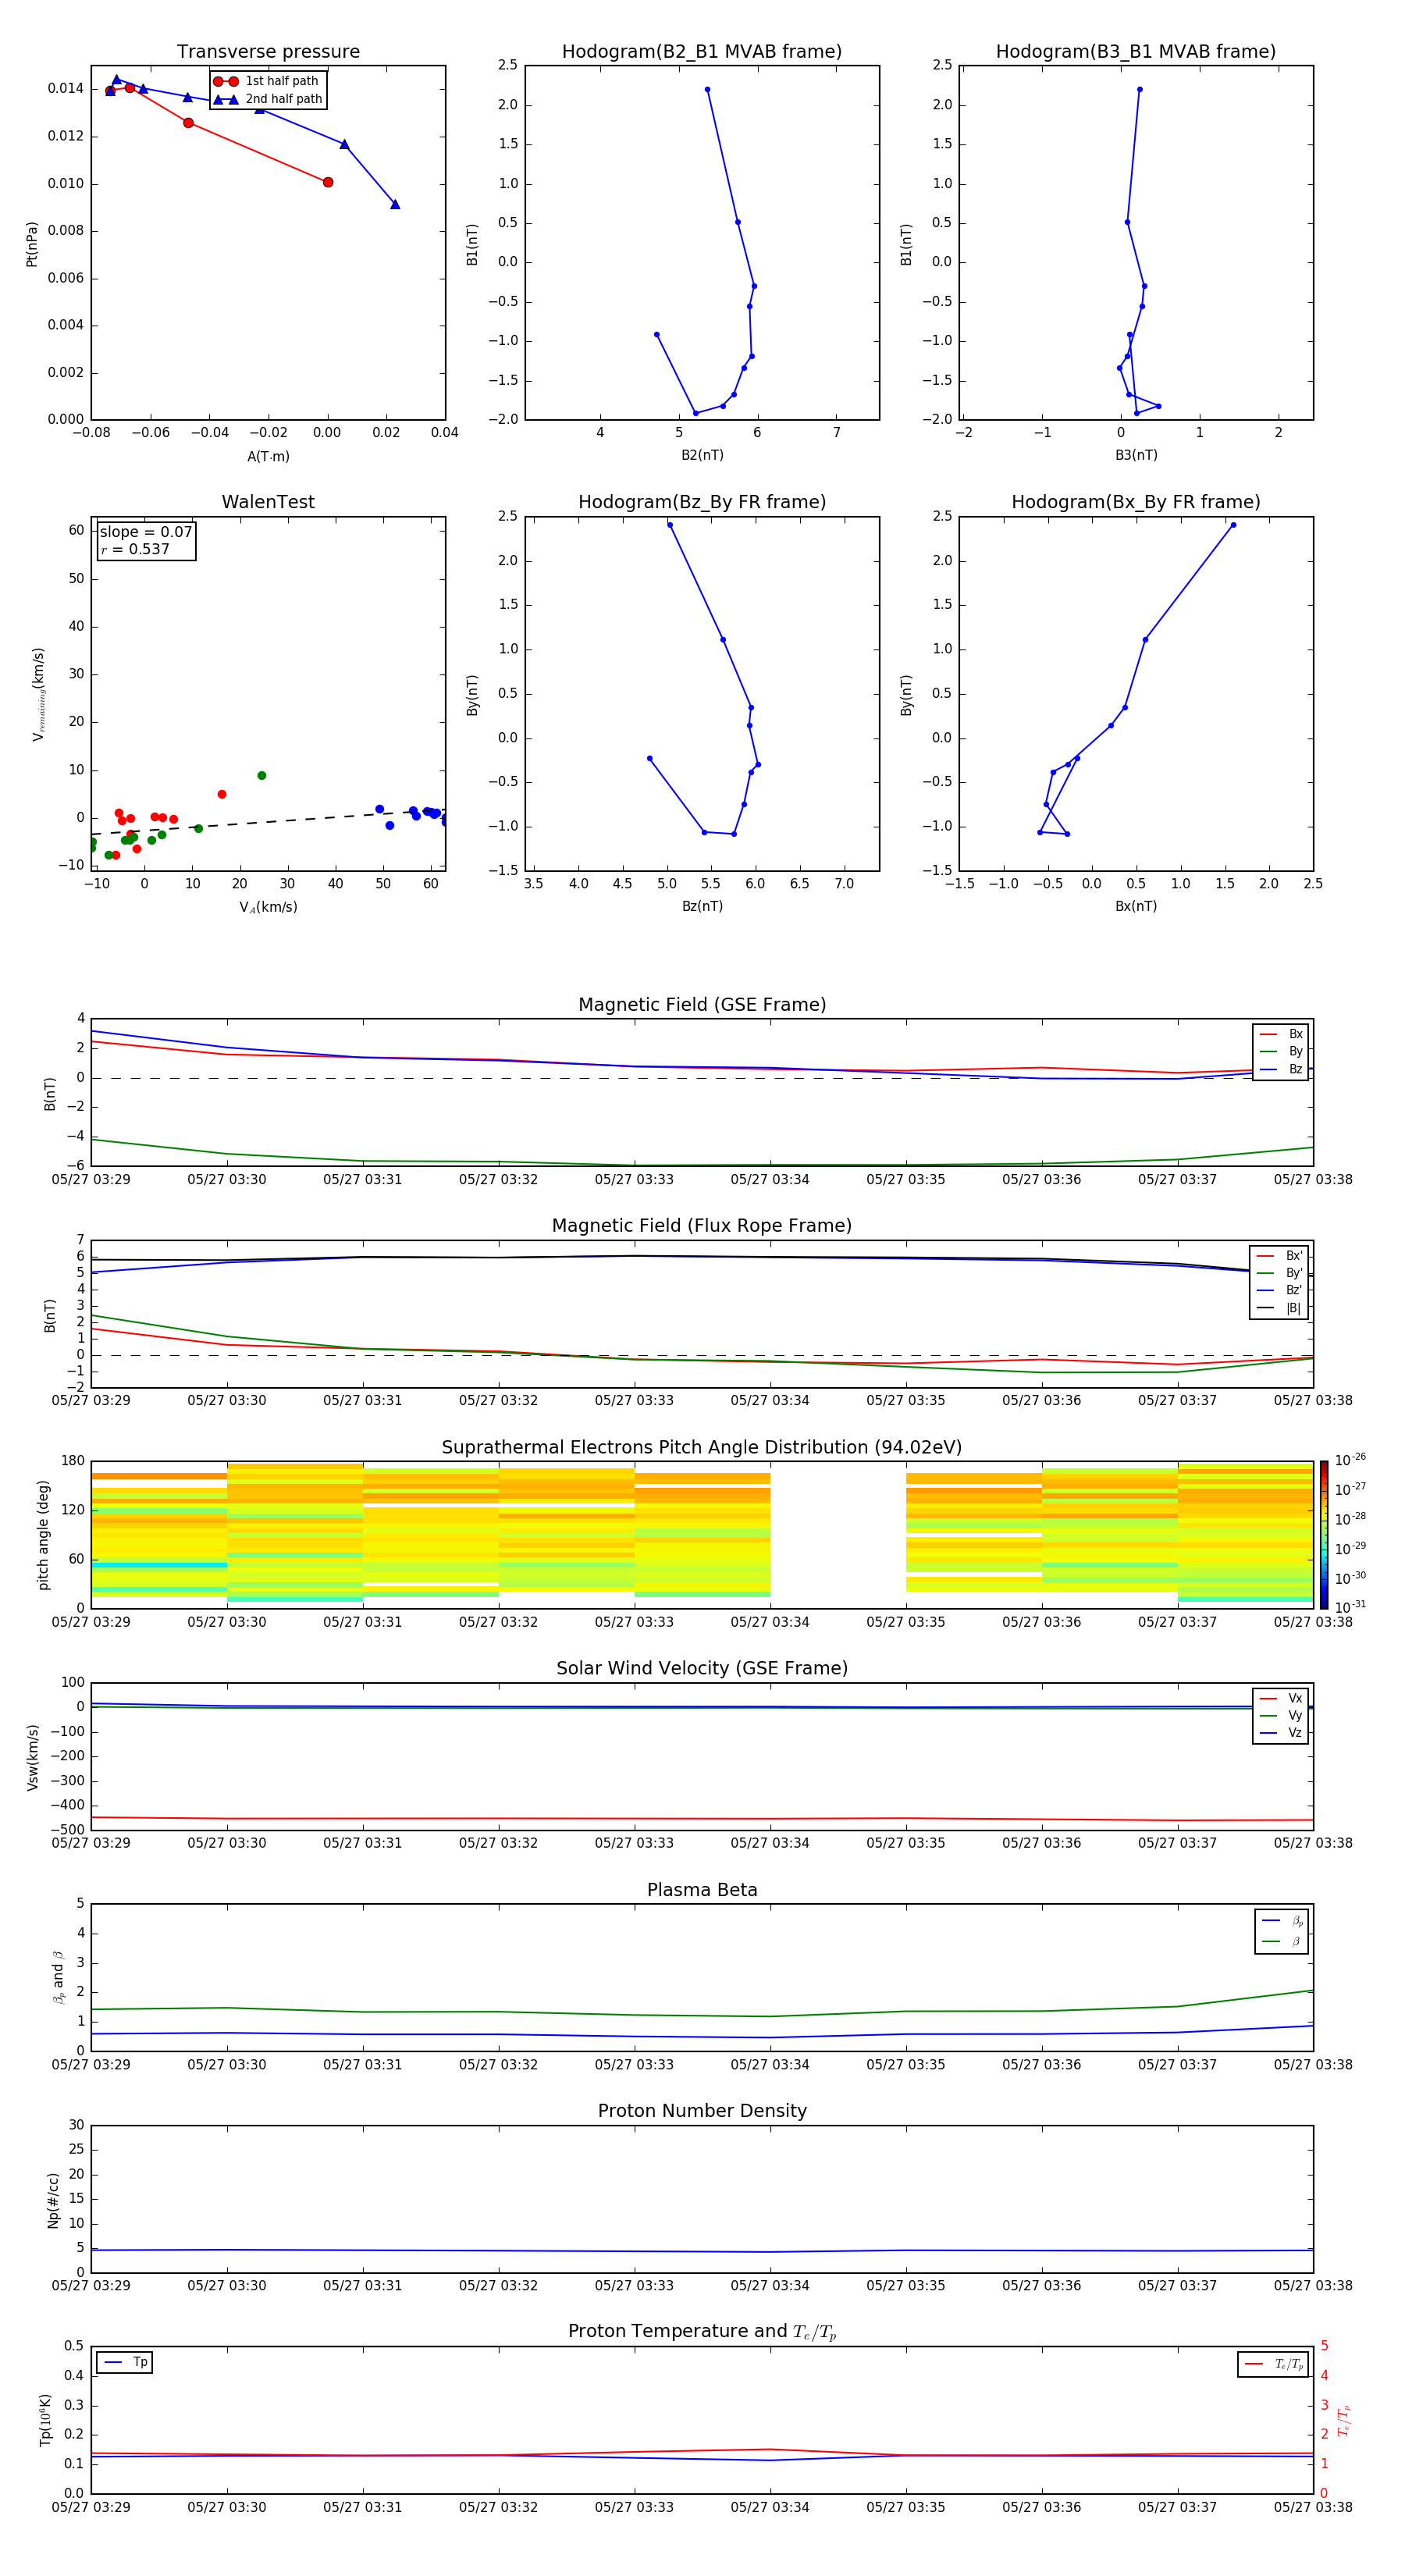The height and width of the screenshot is (2576, 1405).
Task: Click the 'Vsw(km/s)' axis label
Action: [32, 1757]
